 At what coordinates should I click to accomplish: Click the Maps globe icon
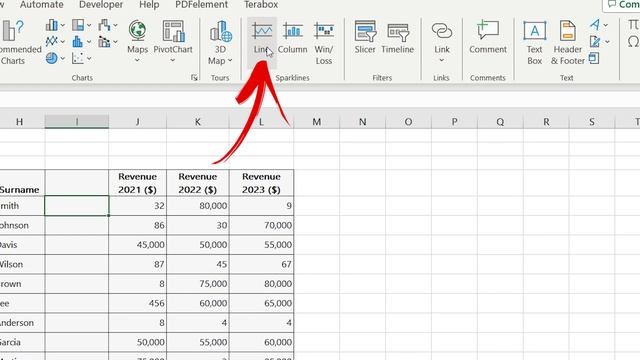tap(138, 31)
